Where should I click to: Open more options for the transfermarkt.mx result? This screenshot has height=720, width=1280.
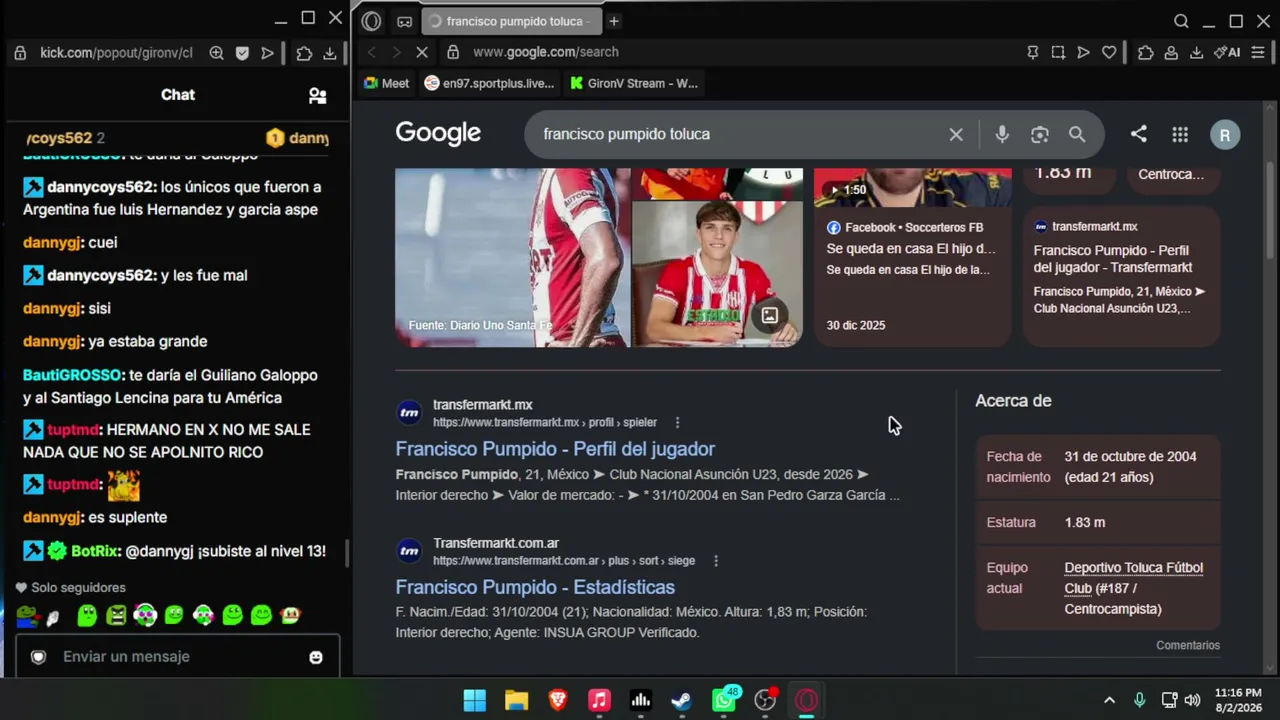[x=677, y=422]
